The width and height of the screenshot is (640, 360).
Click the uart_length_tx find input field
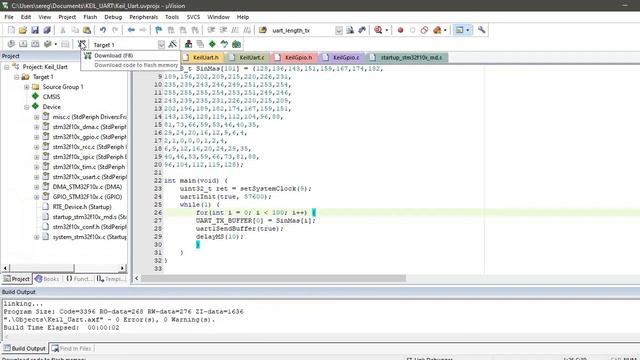click(x=302, y=31)
